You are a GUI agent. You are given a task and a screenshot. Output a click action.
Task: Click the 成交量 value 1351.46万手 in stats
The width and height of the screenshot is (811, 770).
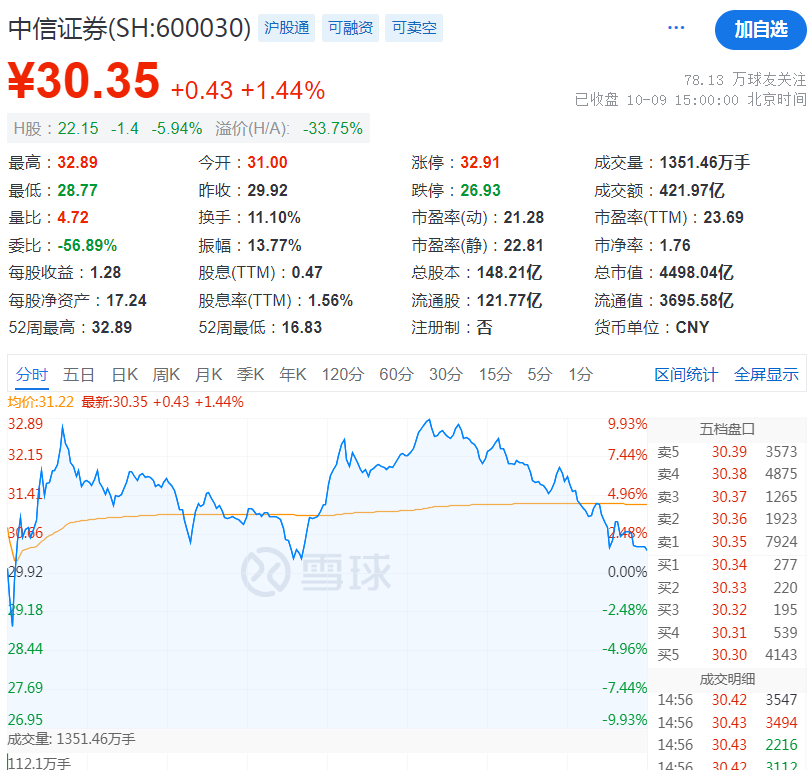[x=704, y=162]
